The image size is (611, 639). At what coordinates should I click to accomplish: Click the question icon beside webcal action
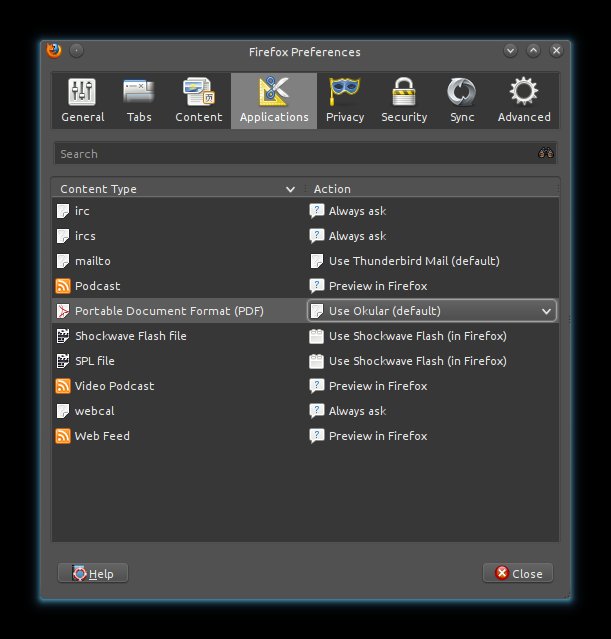[x=317, y=411]
